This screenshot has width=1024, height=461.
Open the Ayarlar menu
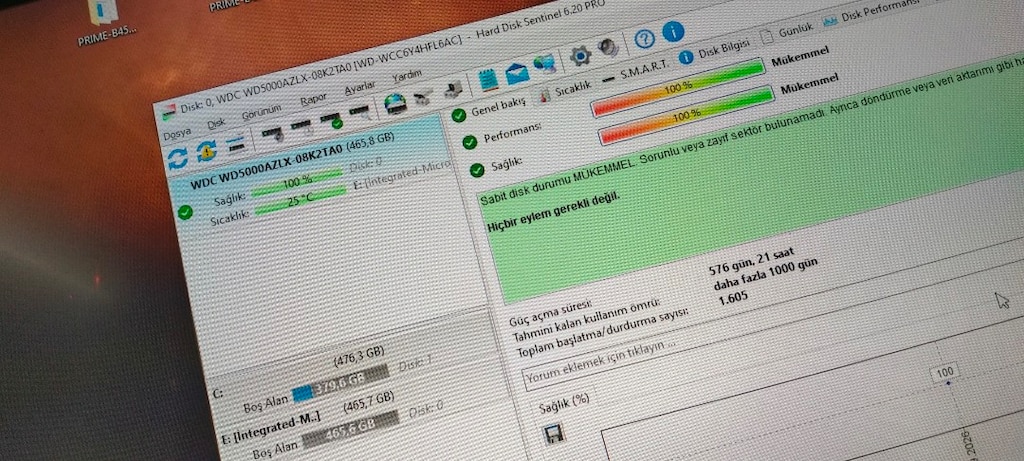[x=360, y=87]
